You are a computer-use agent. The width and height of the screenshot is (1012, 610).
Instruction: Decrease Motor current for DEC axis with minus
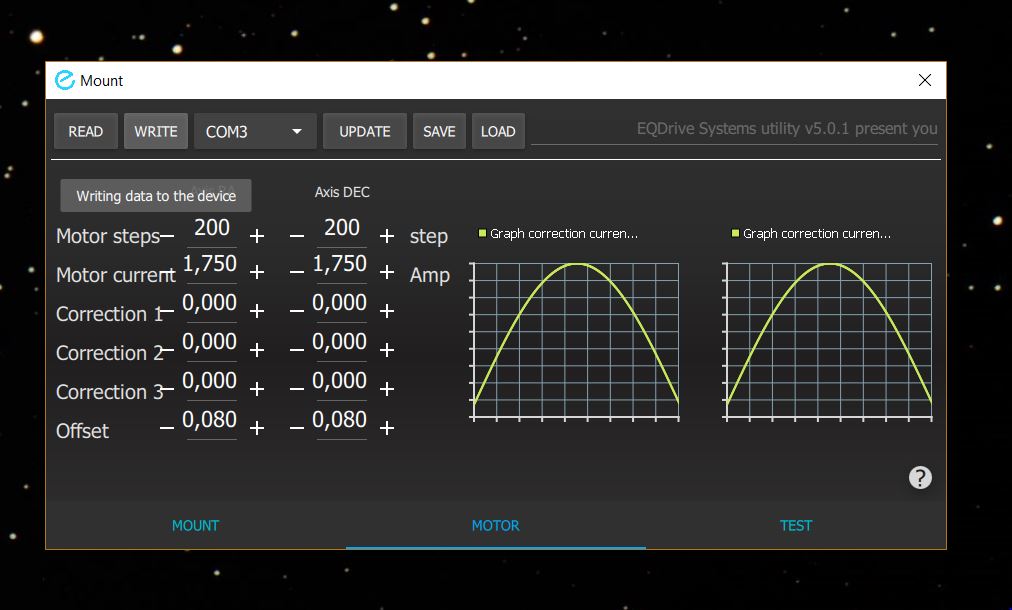click(x=297, y=273)
